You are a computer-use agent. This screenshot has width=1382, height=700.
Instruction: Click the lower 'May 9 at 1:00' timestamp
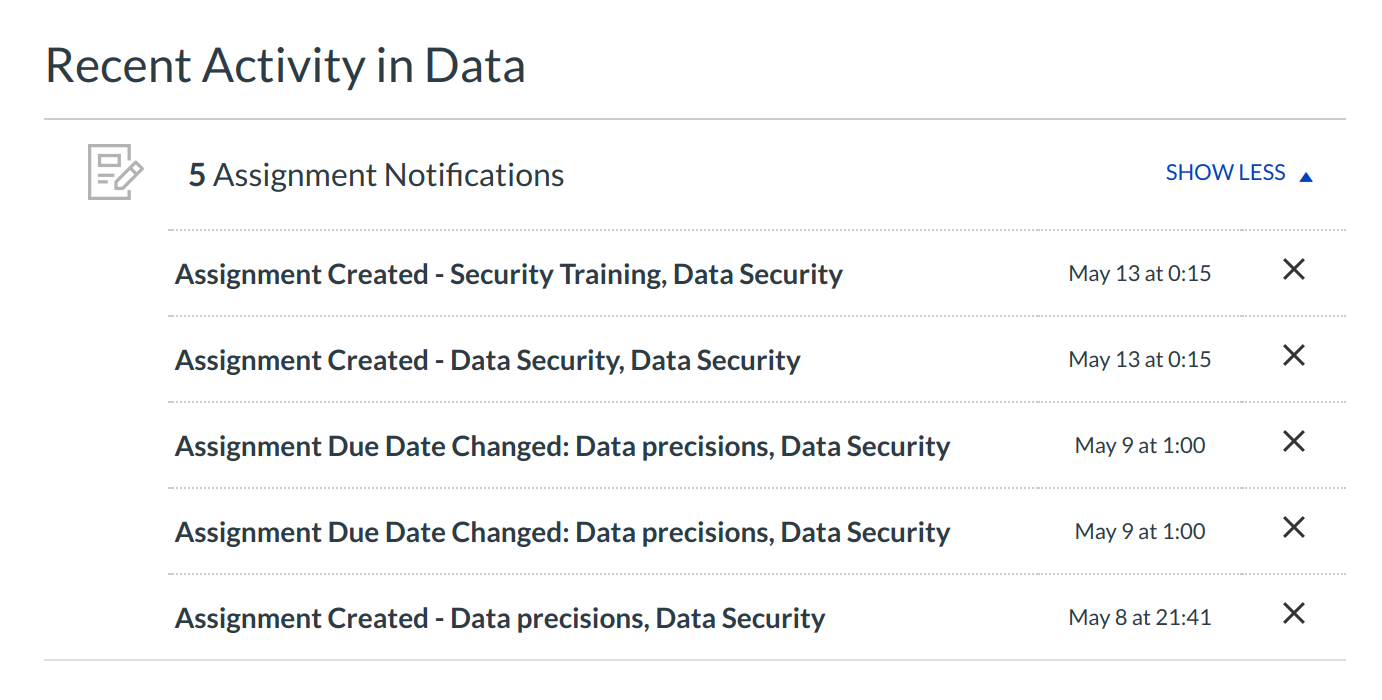[x=1139, y=532]
